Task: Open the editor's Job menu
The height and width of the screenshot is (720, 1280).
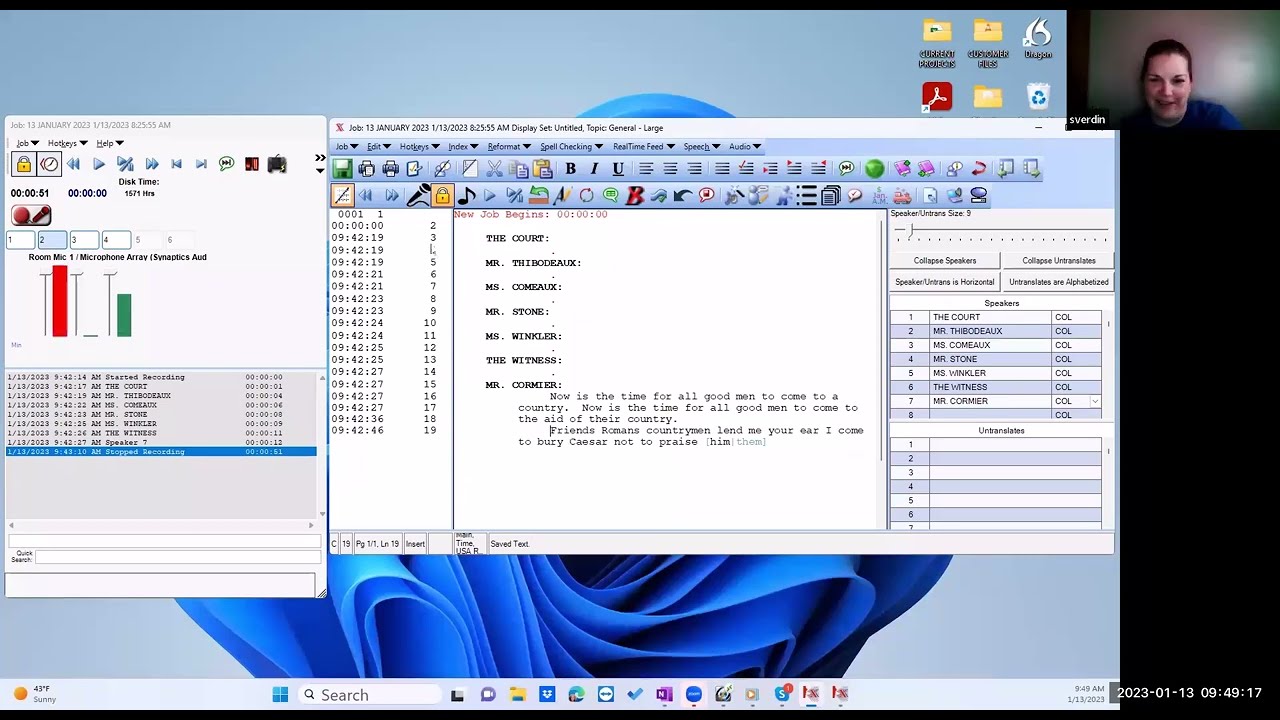Action: click(x=346, y=147)
